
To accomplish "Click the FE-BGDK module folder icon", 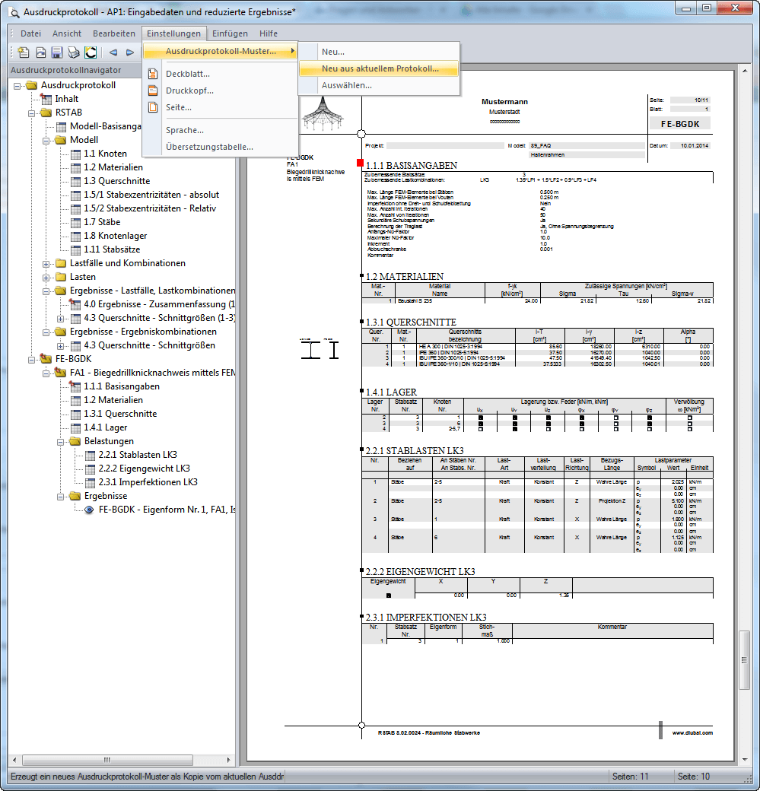I will click(x=46, y=359).
